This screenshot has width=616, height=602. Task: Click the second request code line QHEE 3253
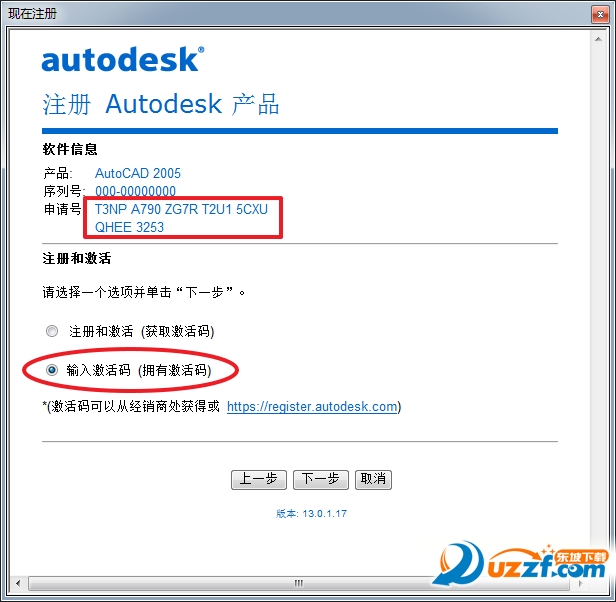pyautogui.click(x=129, y=228)
